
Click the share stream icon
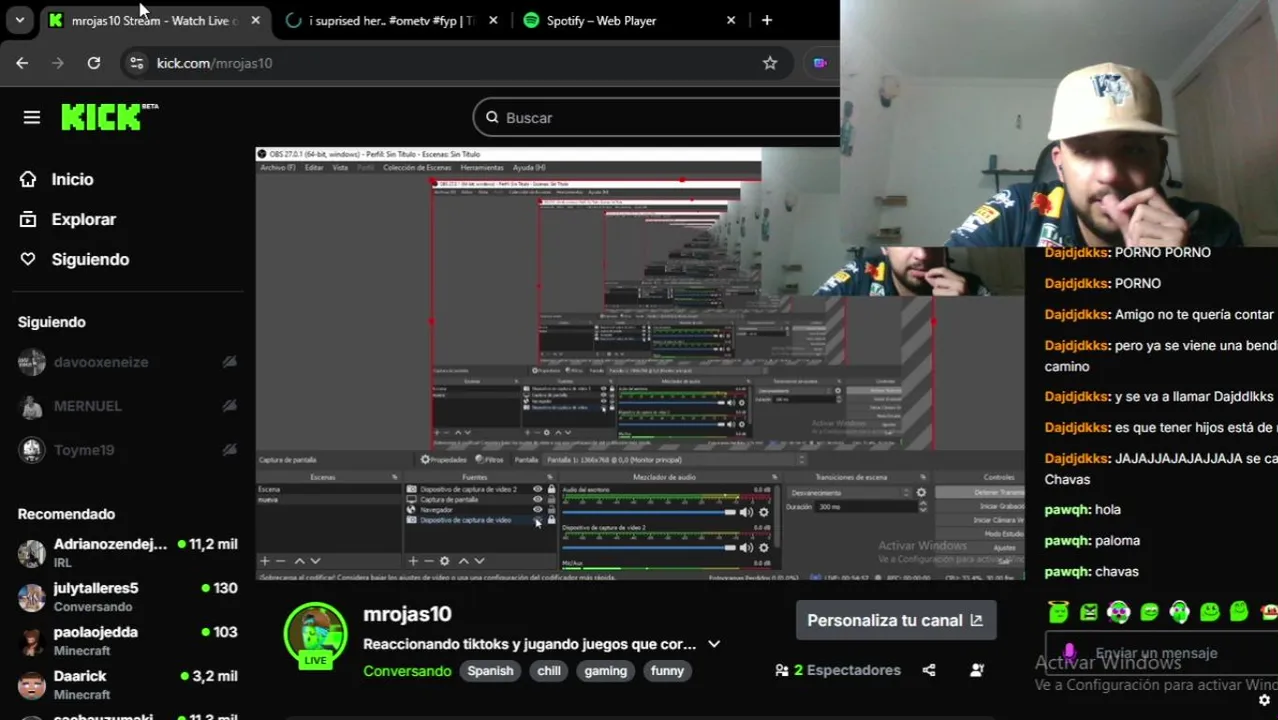929,670
